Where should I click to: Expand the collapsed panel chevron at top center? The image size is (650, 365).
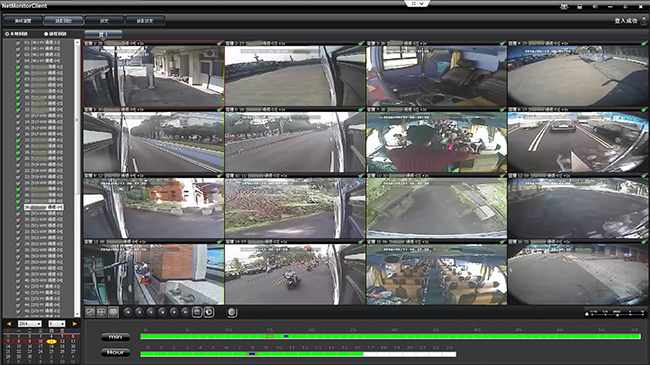(x=417, y=4)
